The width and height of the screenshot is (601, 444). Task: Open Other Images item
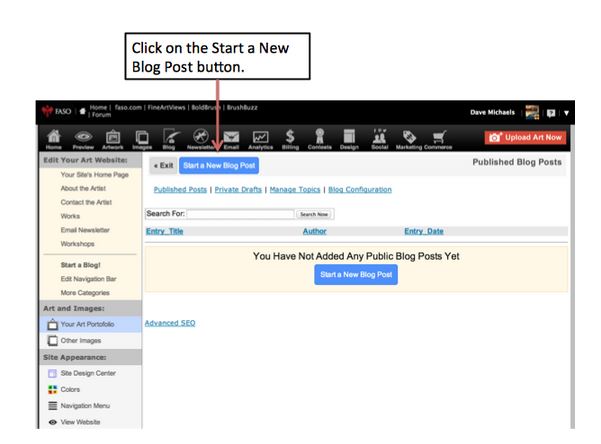click(90, 340)
